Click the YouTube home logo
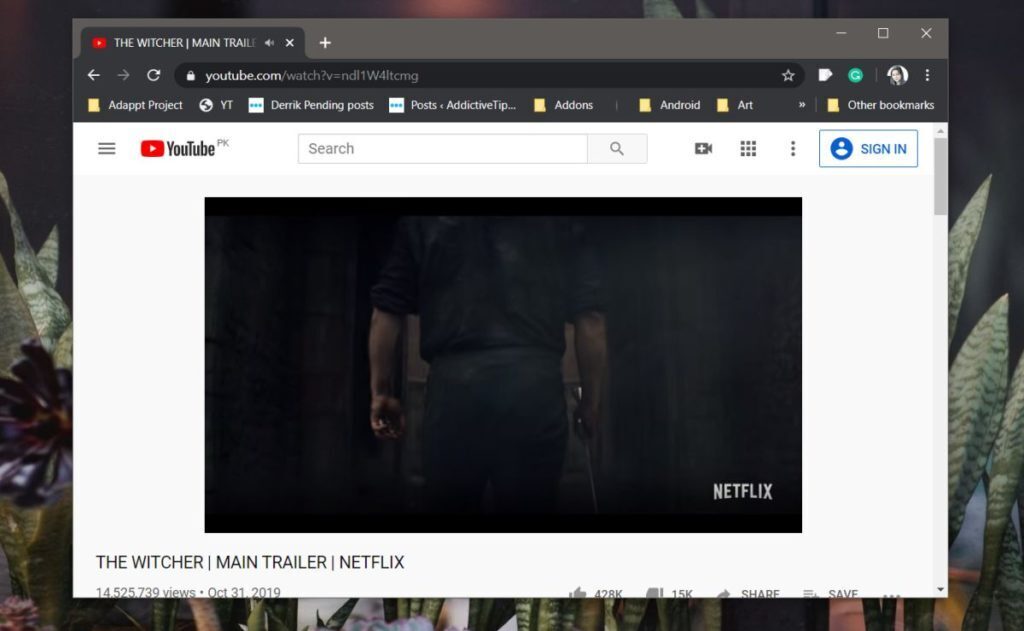The height and width of the screenshot is (631, 1024). coord(180,148)
